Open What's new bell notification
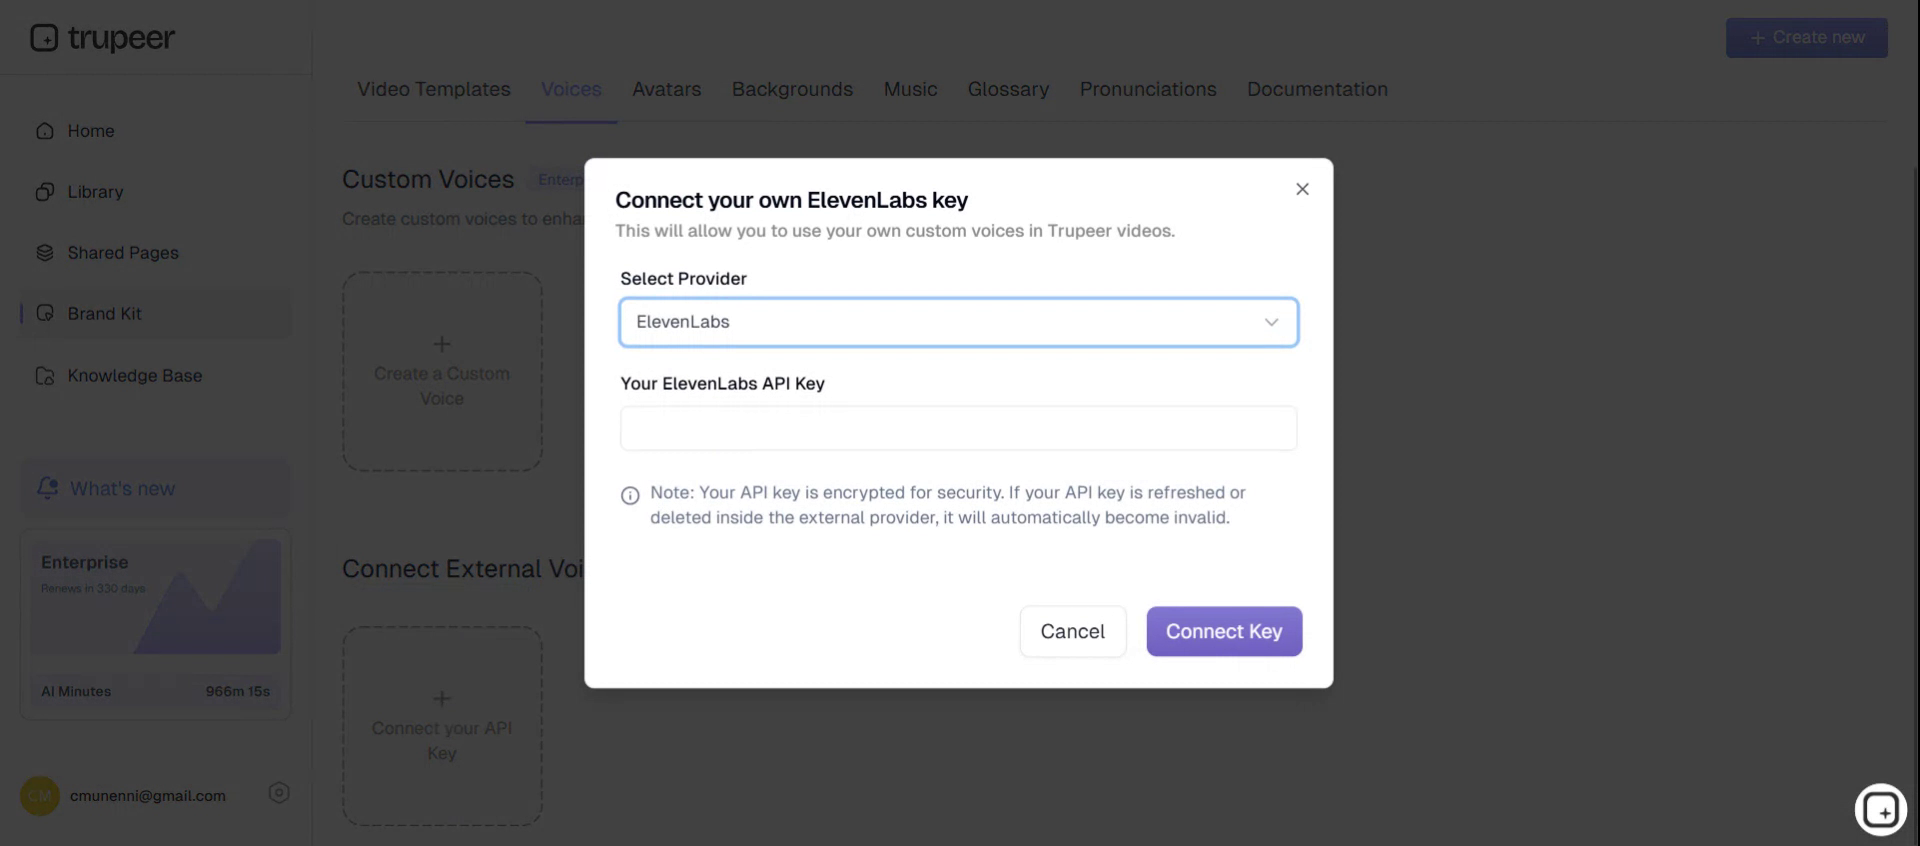 coord(48,488)
